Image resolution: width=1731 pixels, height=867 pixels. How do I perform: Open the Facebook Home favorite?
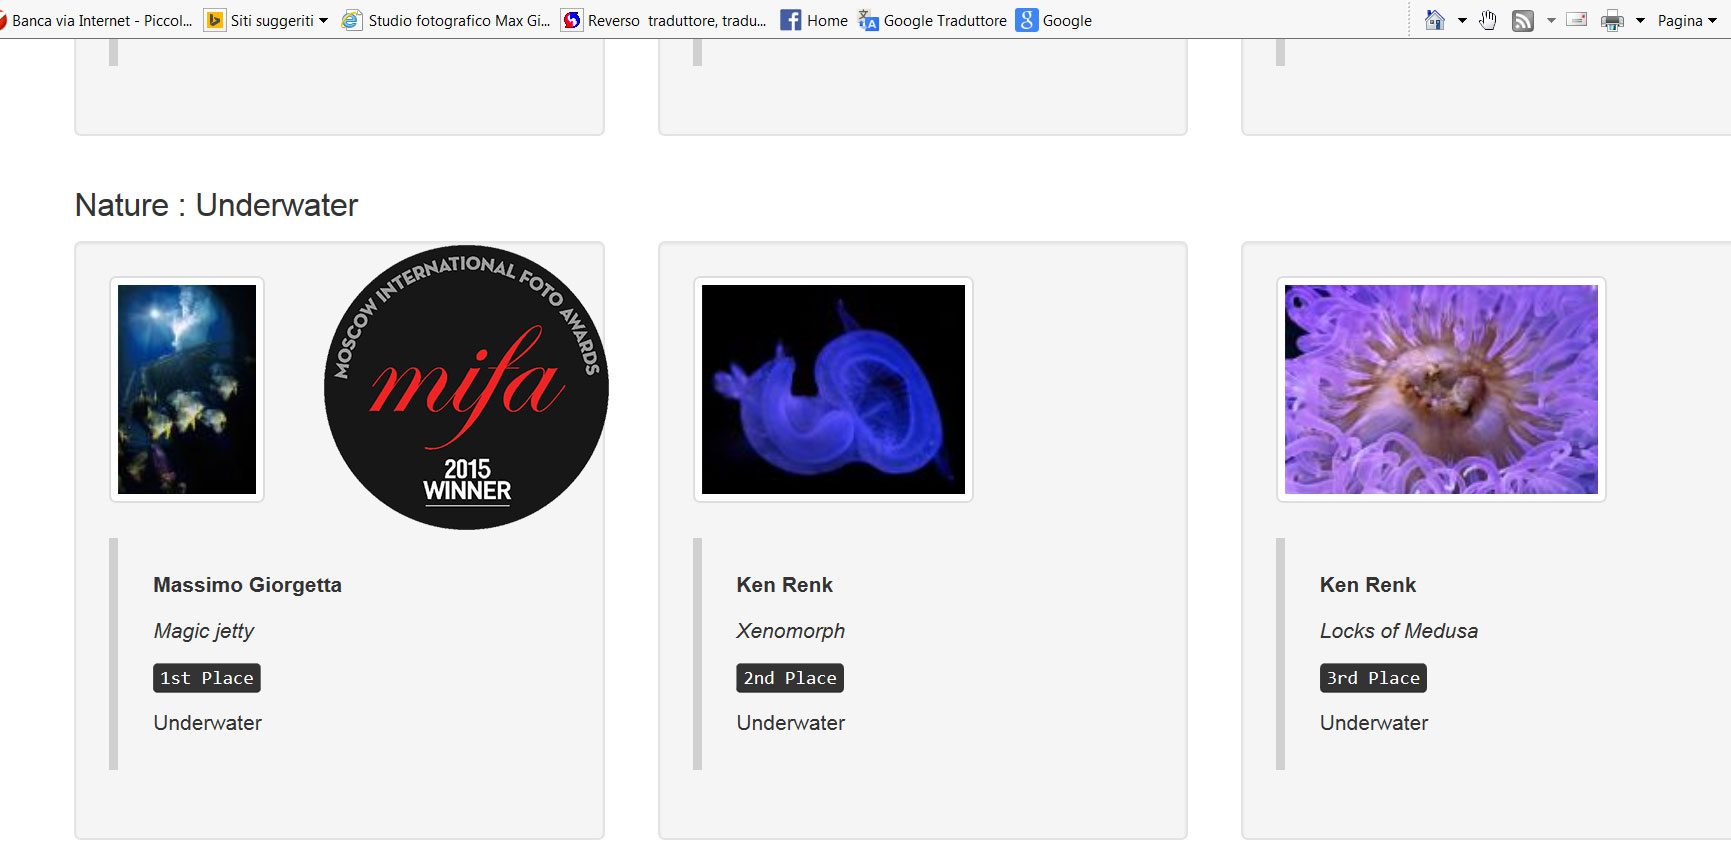pos(814,20)
